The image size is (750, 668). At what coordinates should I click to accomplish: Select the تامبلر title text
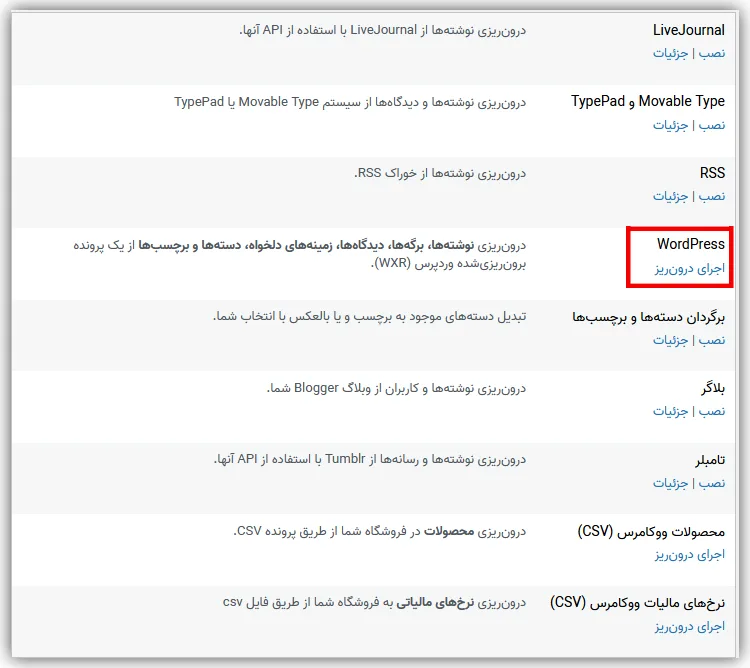click(x=710, y=460)
